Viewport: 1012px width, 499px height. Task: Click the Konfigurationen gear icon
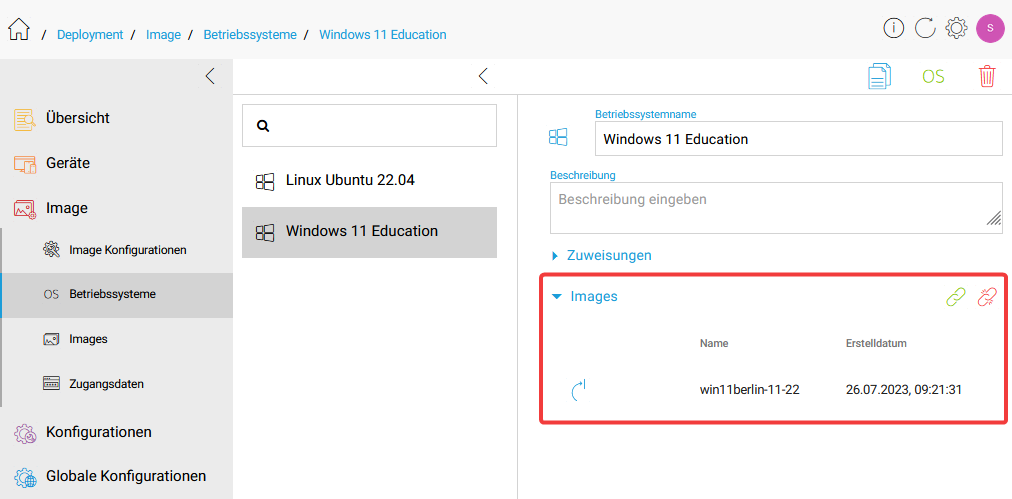(25, 432)
